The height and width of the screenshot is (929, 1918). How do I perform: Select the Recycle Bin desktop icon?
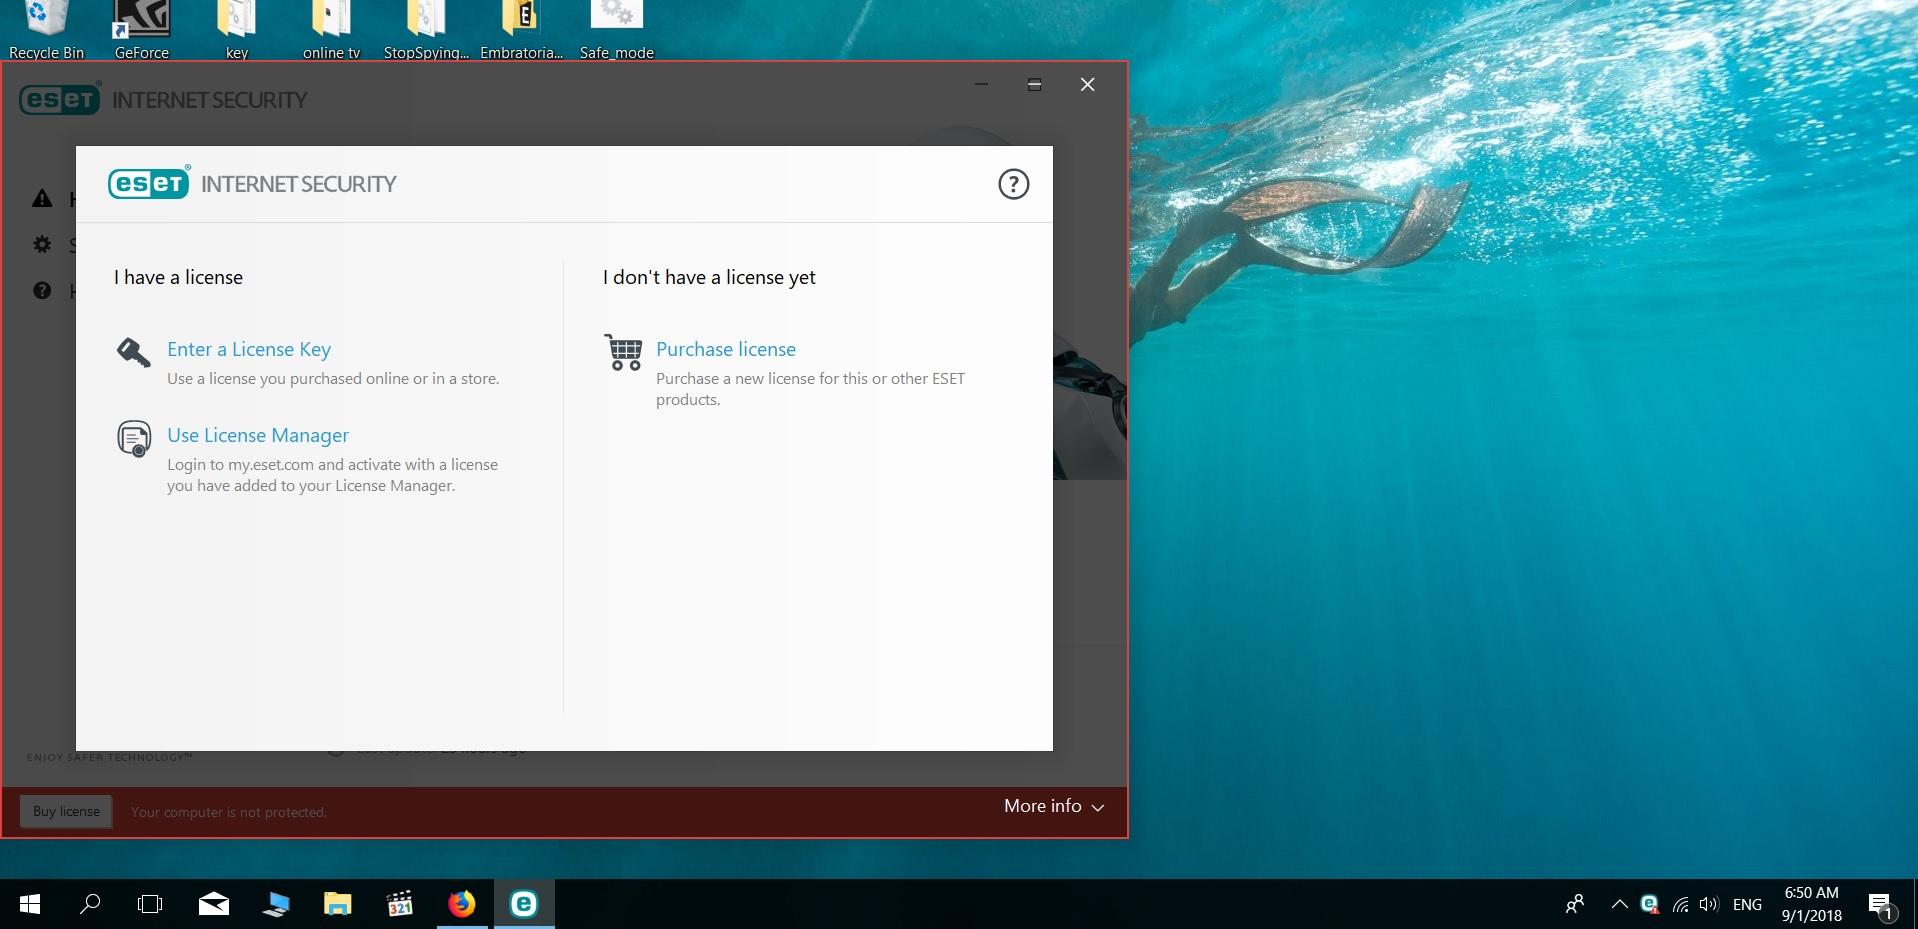46,30
